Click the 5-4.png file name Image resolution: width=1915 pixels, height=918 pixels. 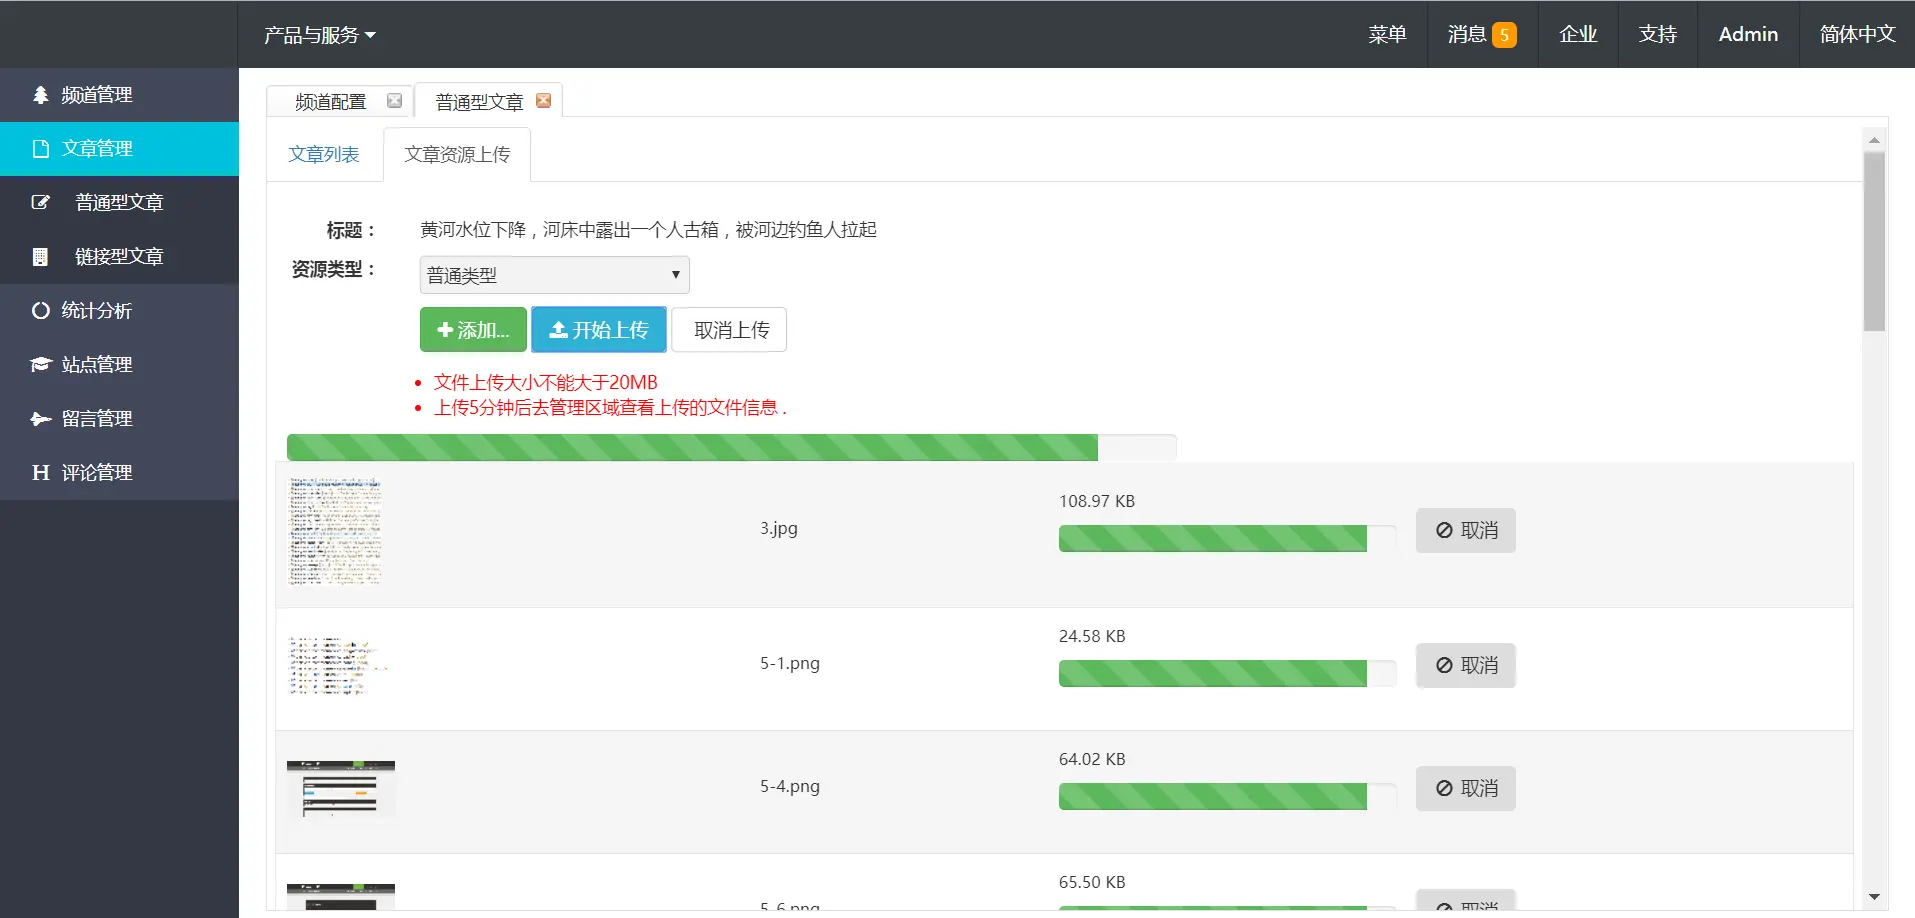click(x=790, y=786)
